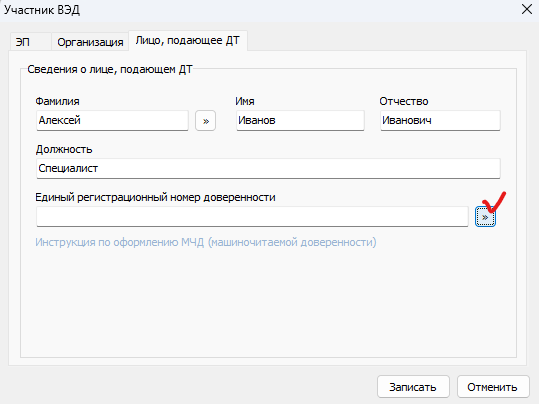Screen dimensions: 539x404
Task: Focus the Фамилия field containing Алексей
Action: pos(112,120)
